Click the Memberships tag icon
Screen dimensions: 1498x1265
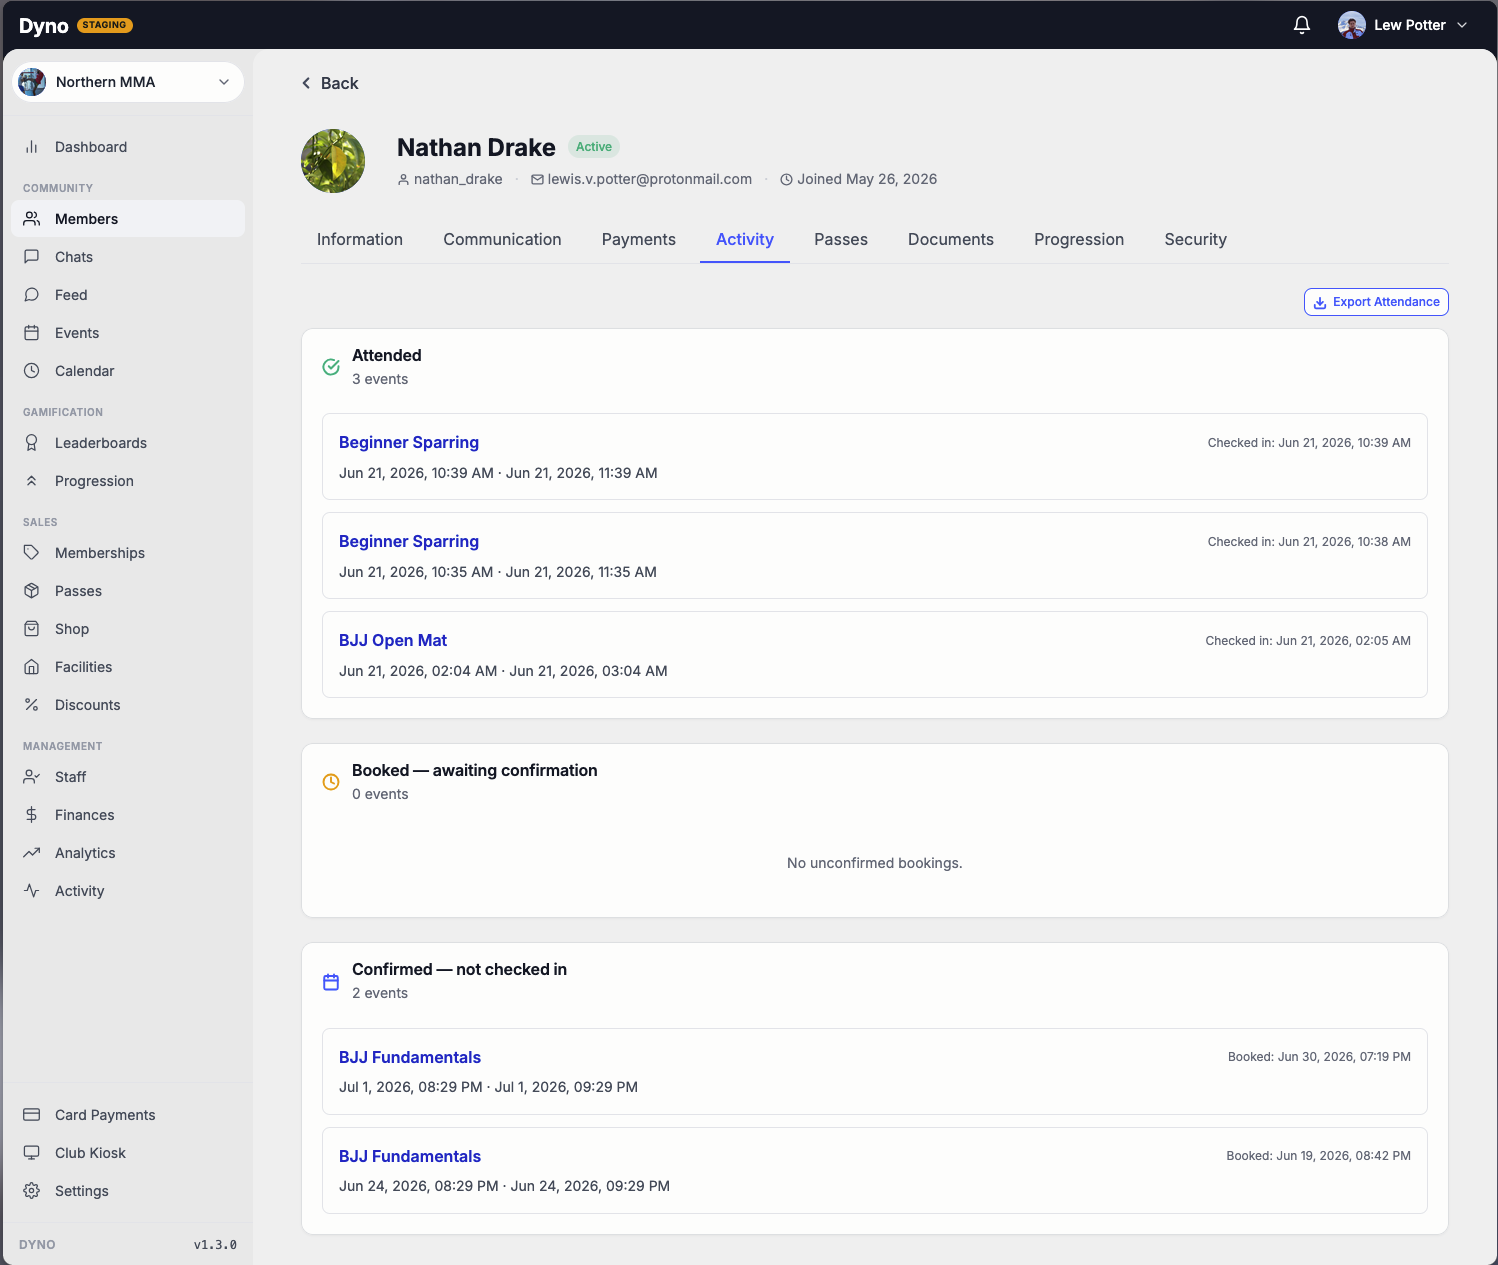tap(32, 553)
